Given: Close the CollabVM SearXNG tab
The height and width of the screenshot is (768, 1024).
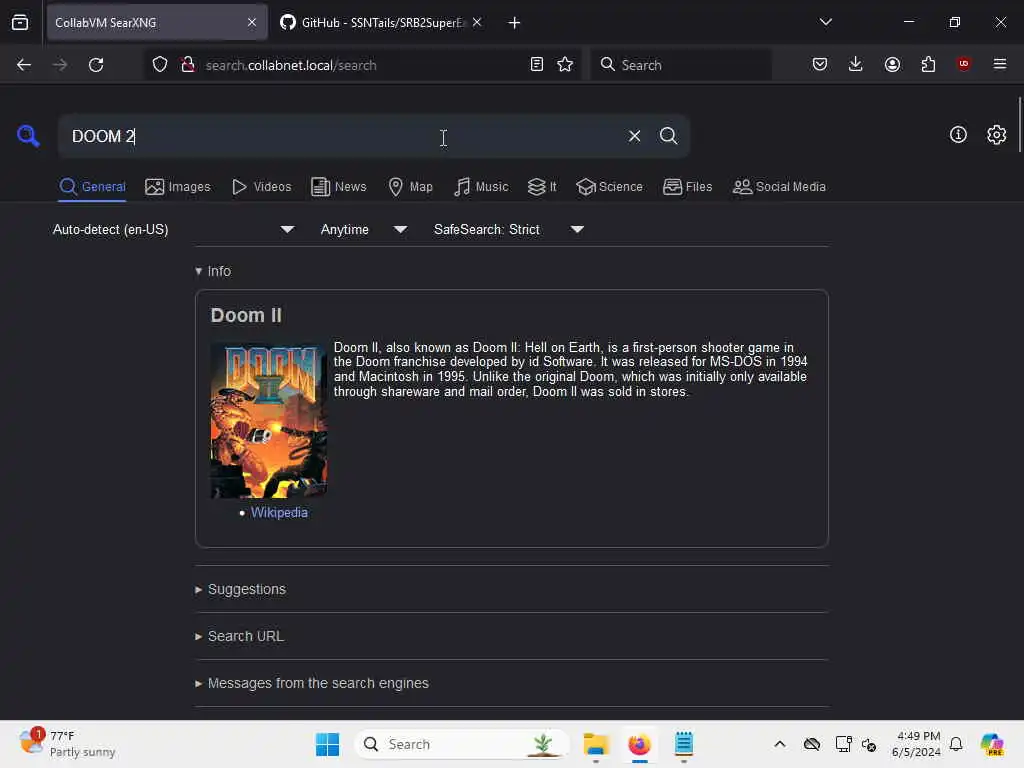Looking at the screenshot, I should (252, 22).
